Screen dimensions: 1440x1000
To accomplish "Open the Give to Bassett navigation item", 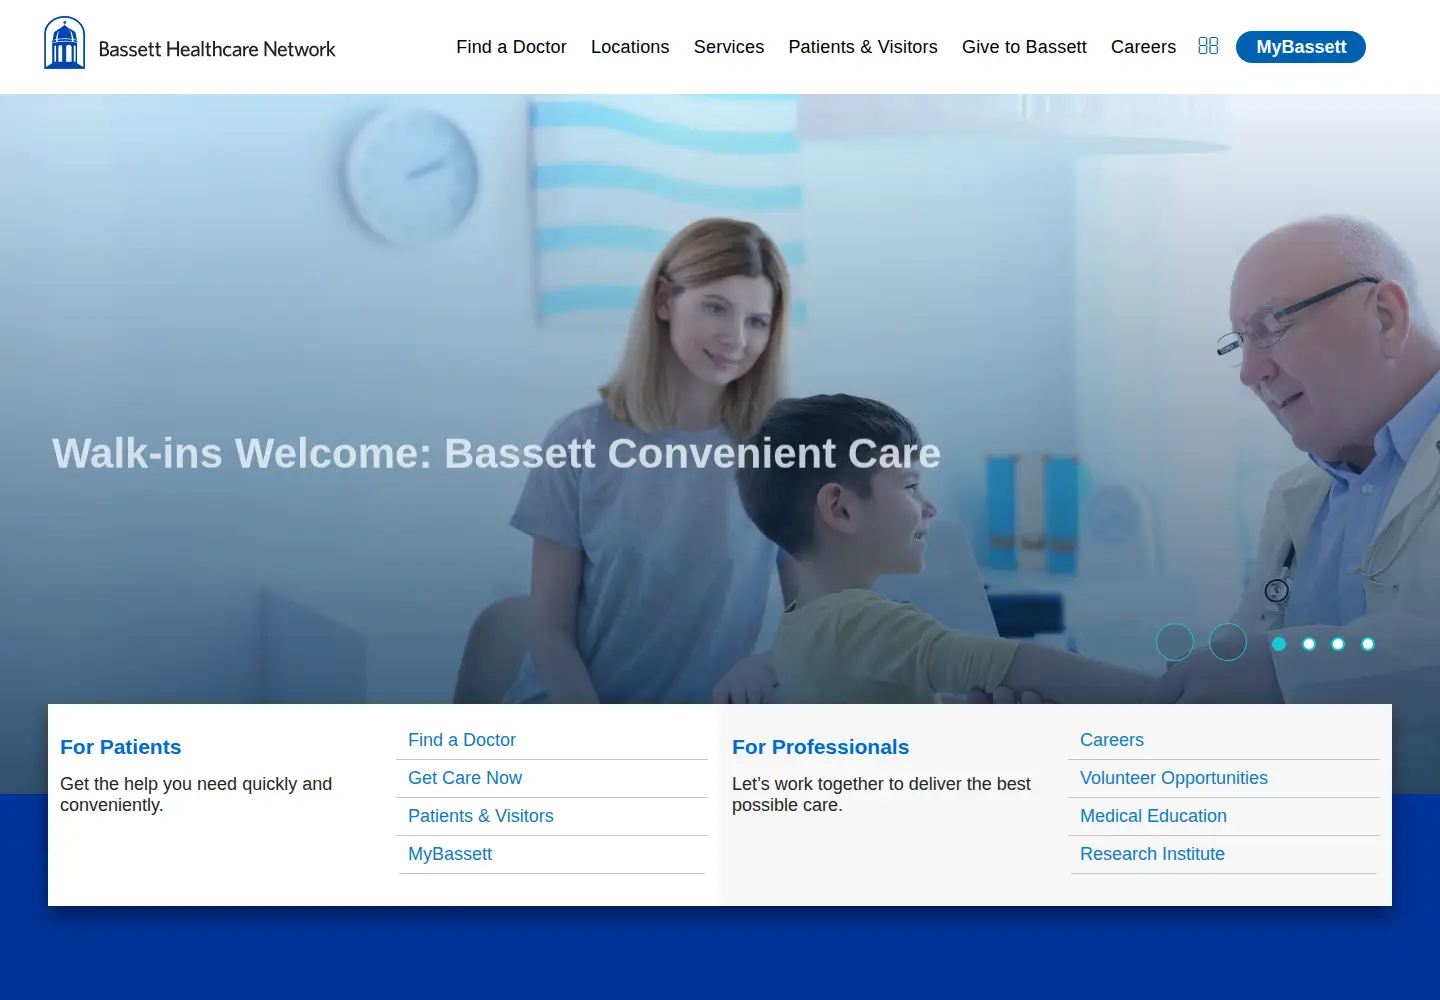I will coord(1024,47).
